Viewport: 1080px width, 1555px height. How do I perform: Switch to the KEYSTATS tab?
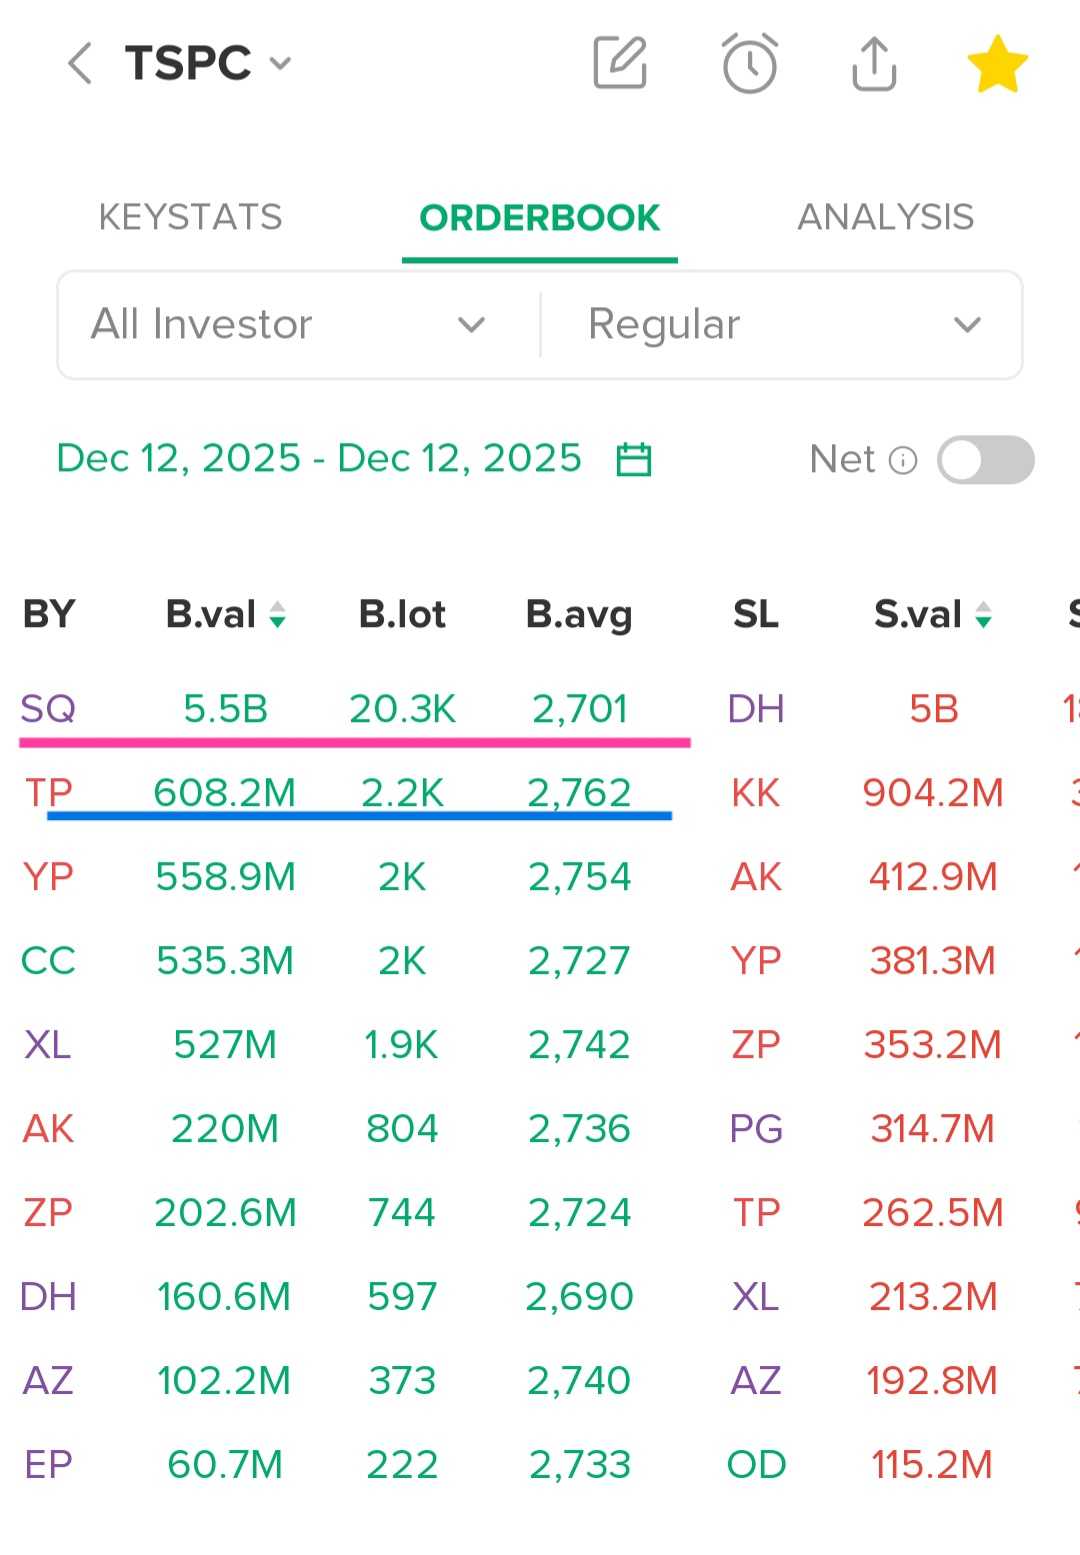tap(190, 217)
